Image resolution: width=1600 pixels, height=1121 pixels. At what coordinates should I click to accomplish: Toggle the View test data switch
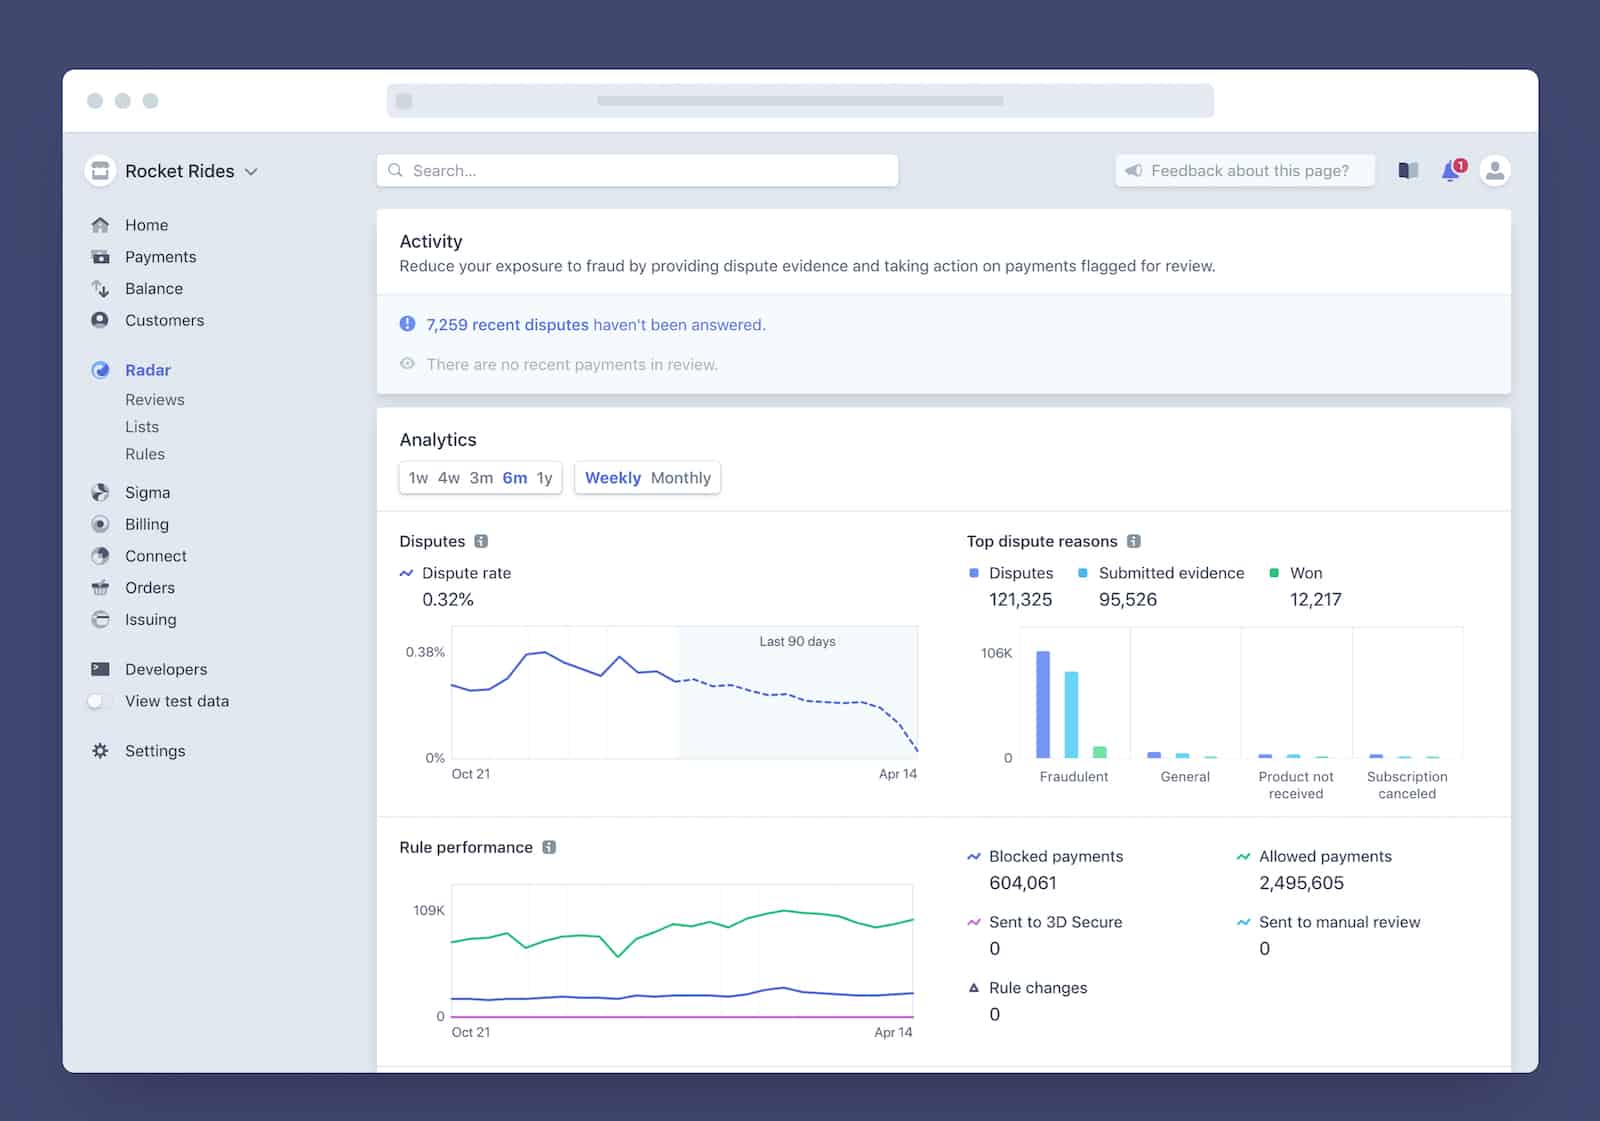[x=98, y=701]
